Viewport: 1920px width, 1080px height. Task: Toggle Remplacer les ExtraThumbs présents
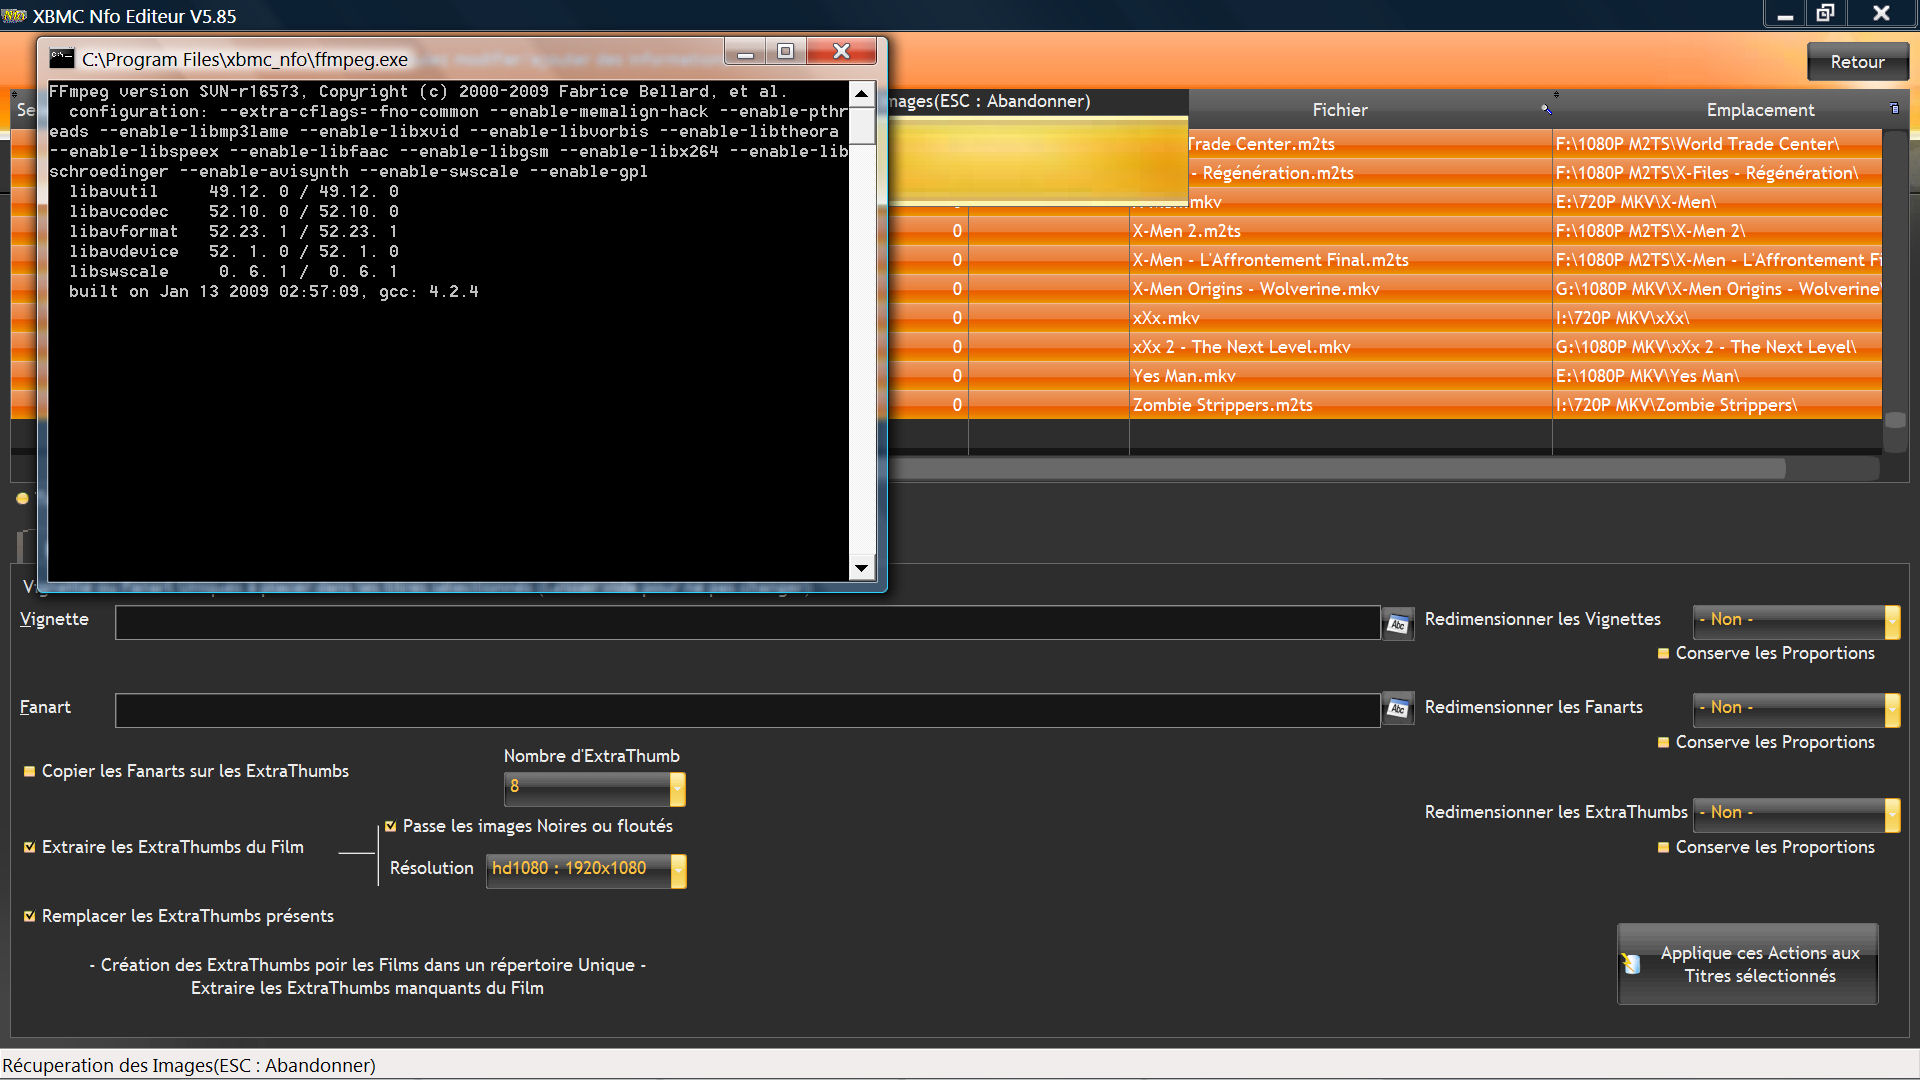(x=29, y=916)
